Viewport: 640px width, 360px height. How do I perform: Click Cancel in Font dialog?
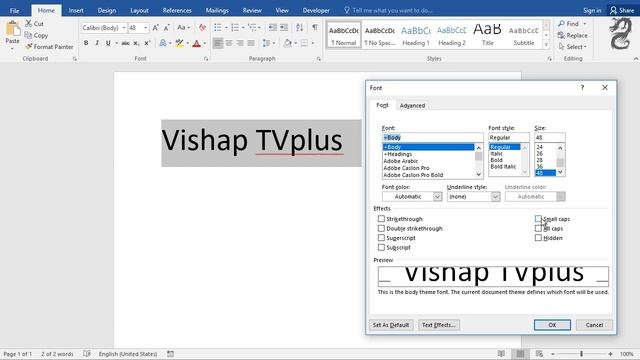[x=594, y=325]
